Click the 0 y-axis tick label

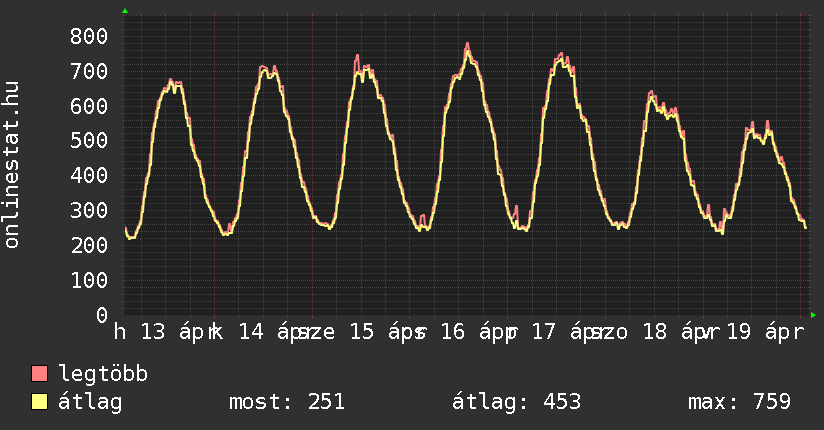(102, 316)
